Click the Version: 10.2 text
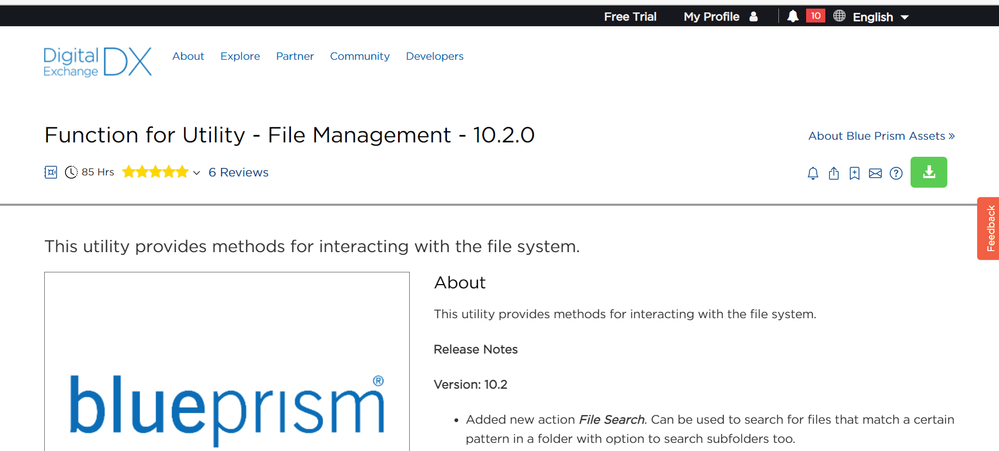 coord(471,385)
